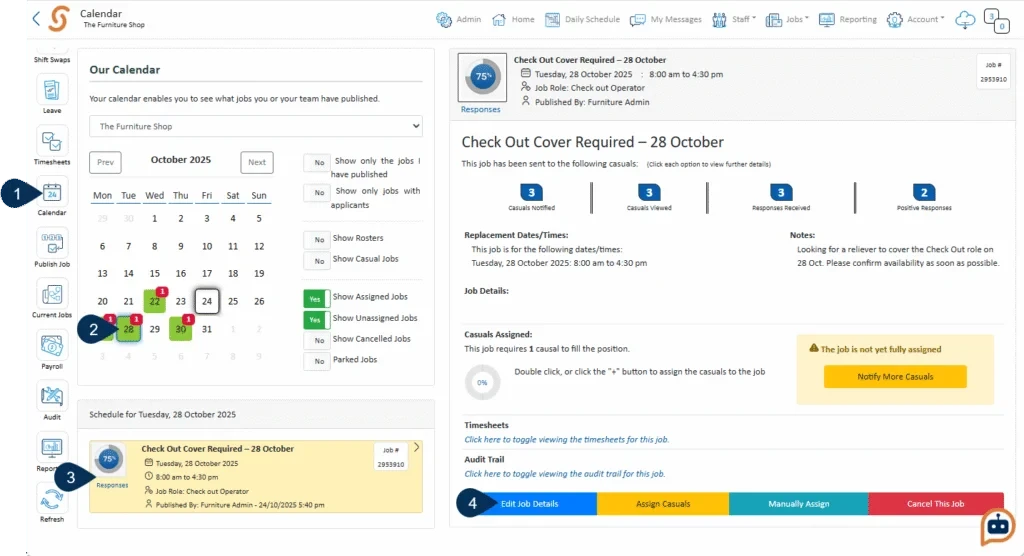
Task: Expand the Account menu in the top bar
Action: tap(916, 20)
